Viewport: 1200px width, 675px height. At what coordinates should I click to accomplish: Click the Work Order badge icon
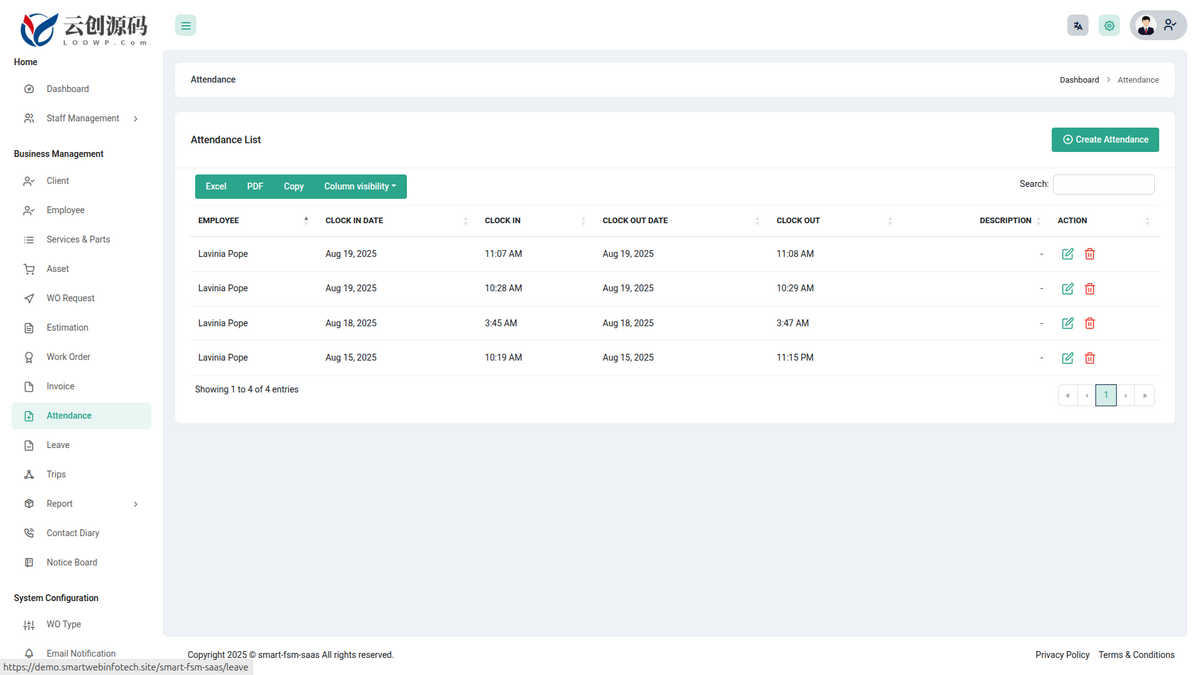(29, 357)
